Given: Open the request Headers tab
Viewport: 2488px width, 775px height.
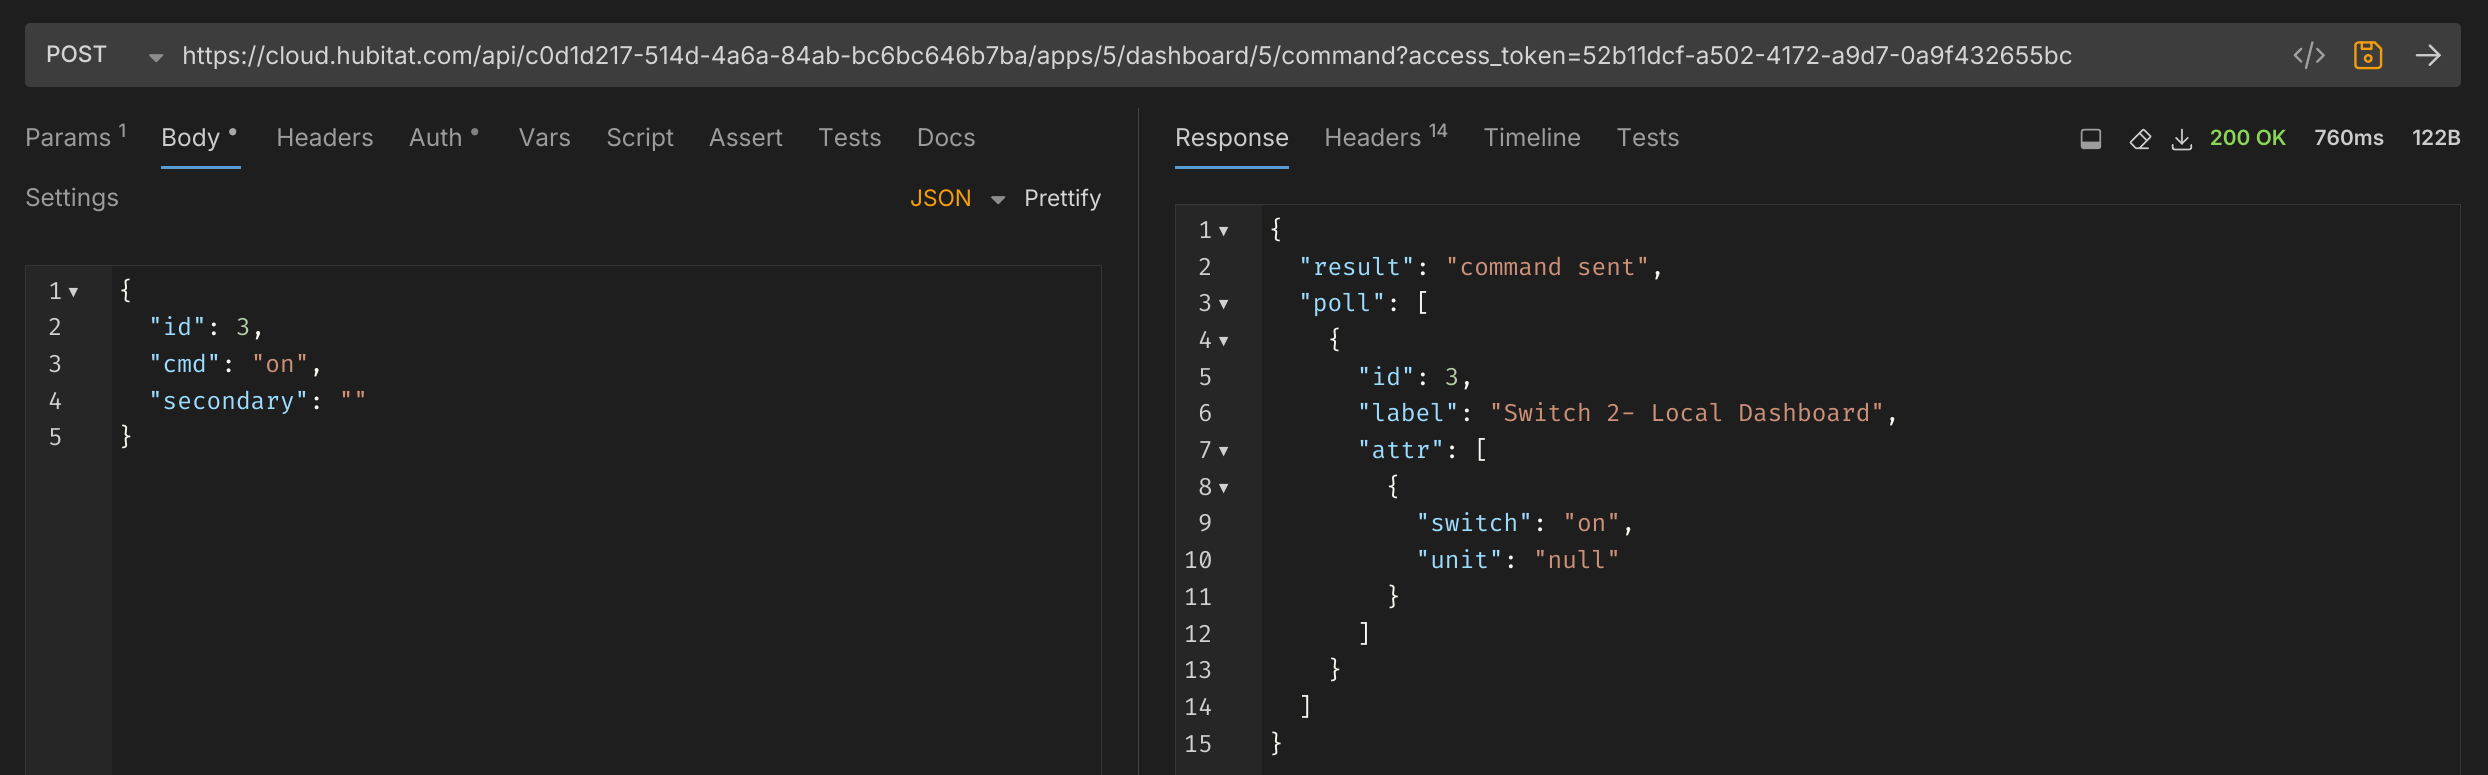Looking at the screenshot, I should pos(324,138).
